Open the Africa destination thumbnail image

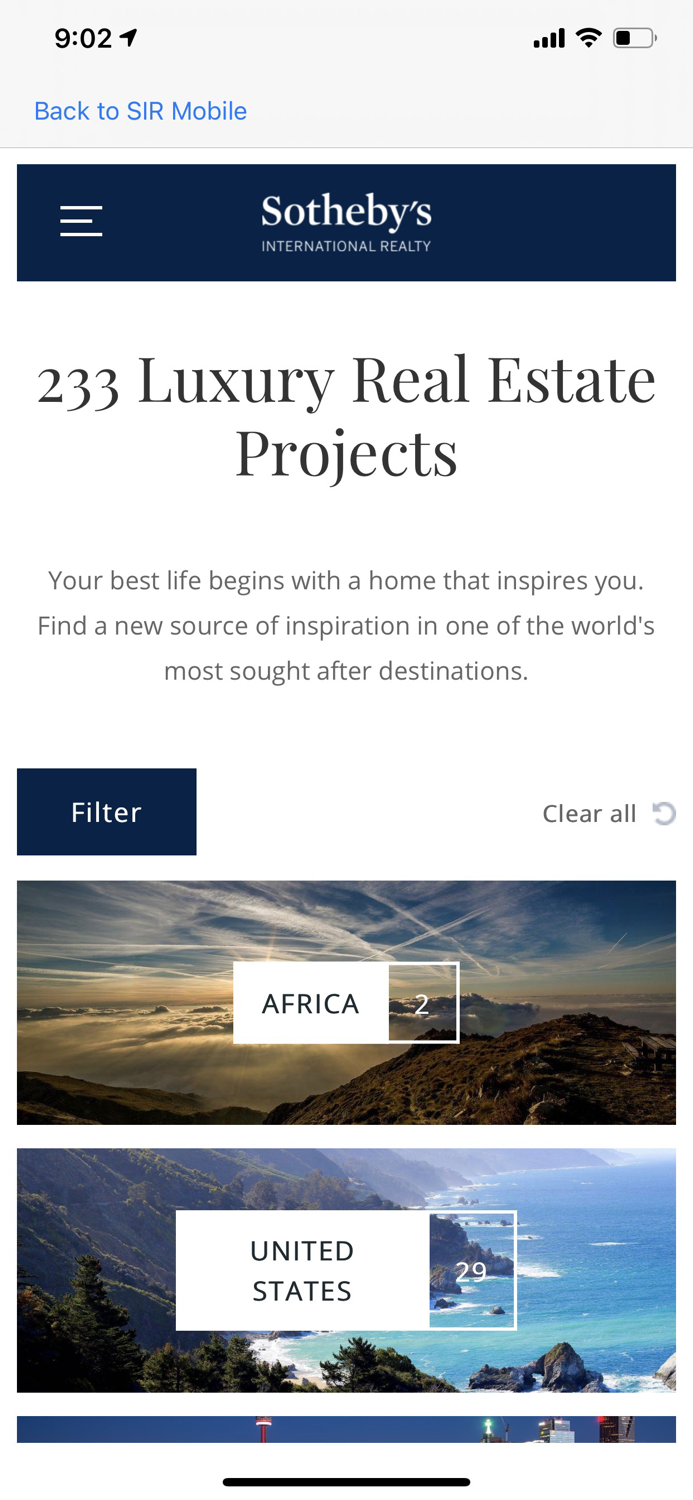pyautogui.click(x=346, y=1002)
